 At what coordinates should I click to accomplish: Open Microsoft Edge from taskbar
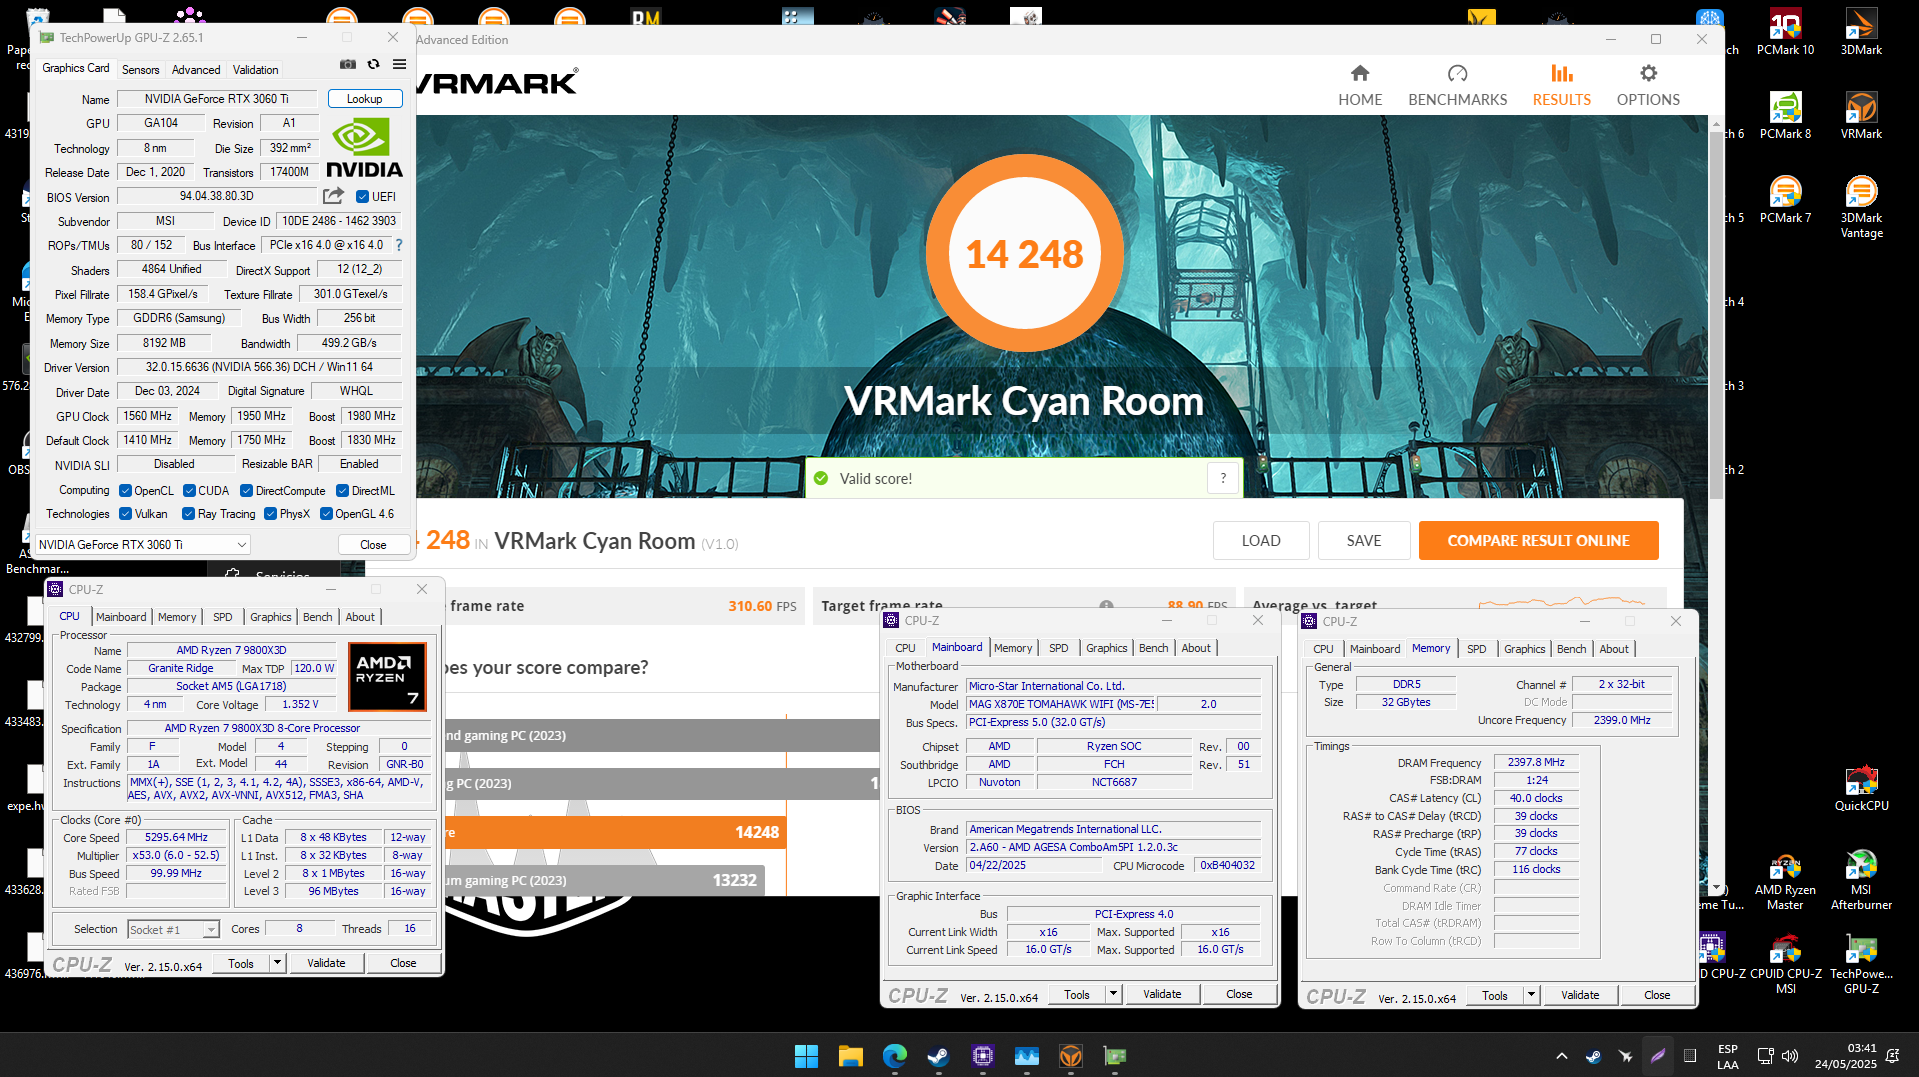(894, 1055)
